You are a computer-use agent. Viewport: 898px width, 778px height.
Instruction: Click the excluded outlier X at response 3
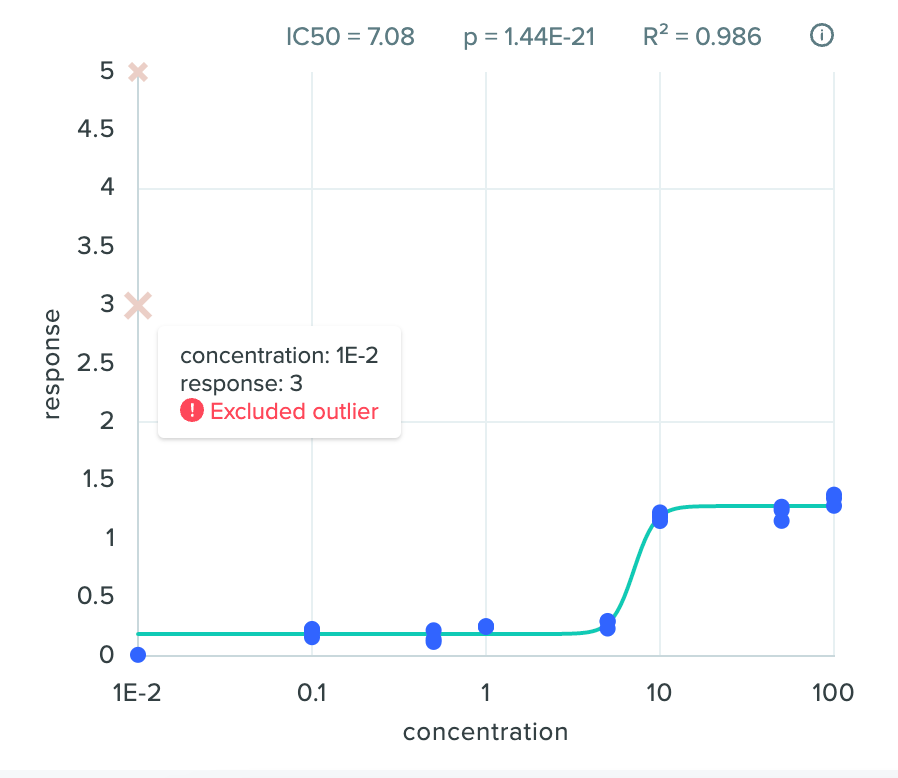pyautogui.click(x=138, y=305)
